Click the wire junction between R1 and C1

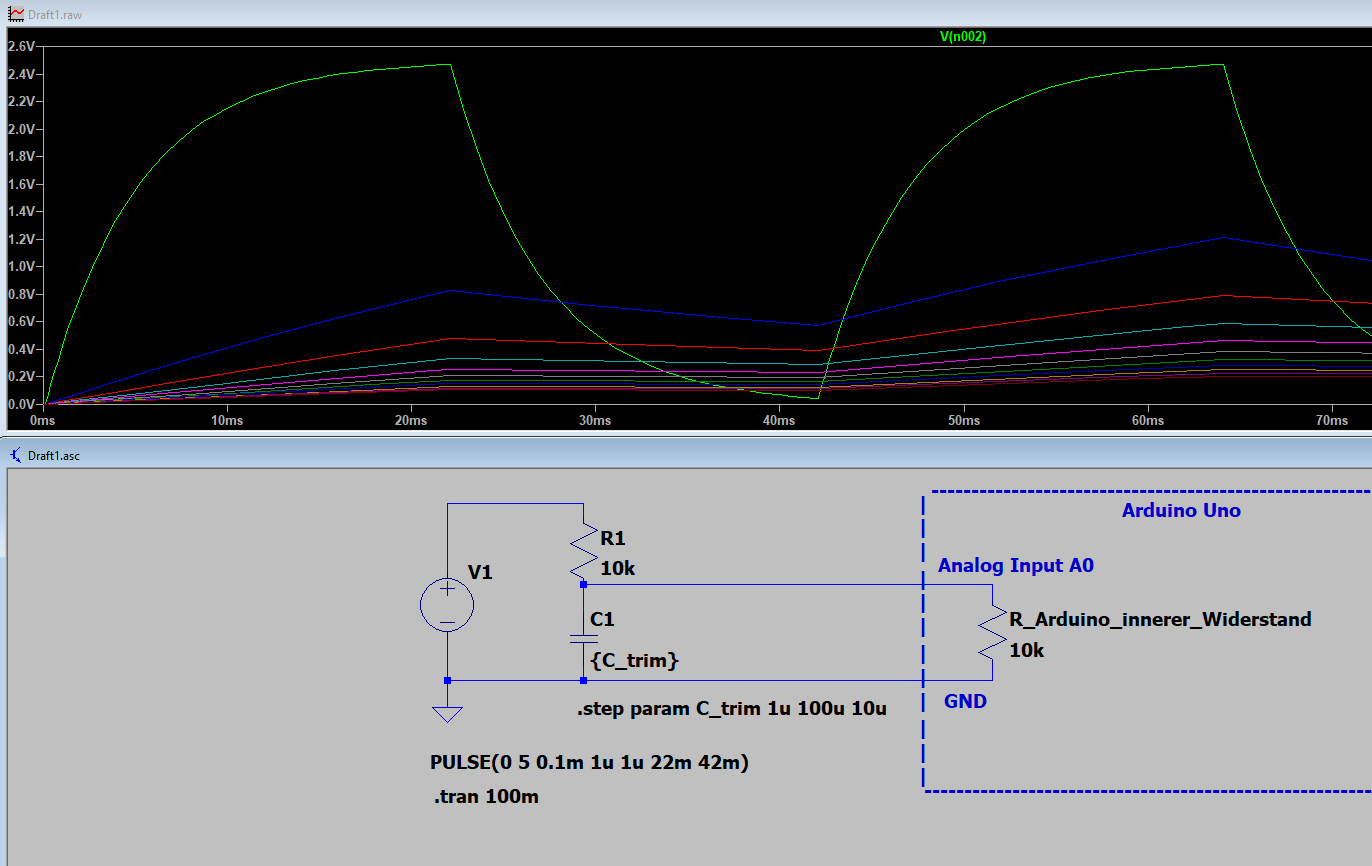[583, 584]
